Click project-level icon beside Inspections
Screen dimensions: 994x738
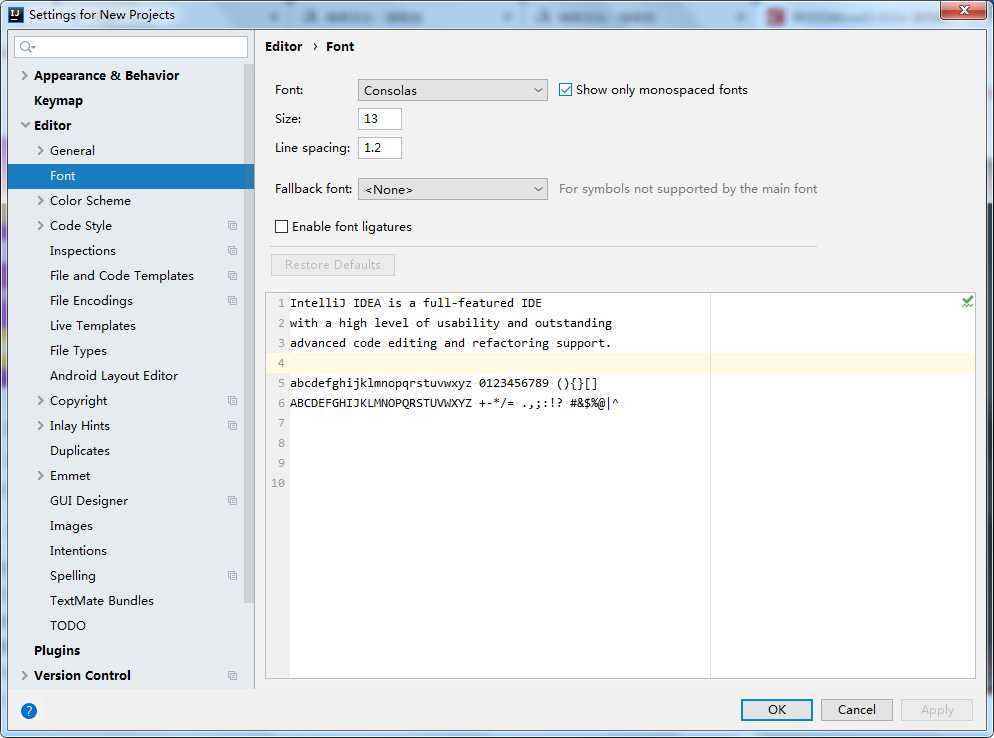[x=233, y=250]
